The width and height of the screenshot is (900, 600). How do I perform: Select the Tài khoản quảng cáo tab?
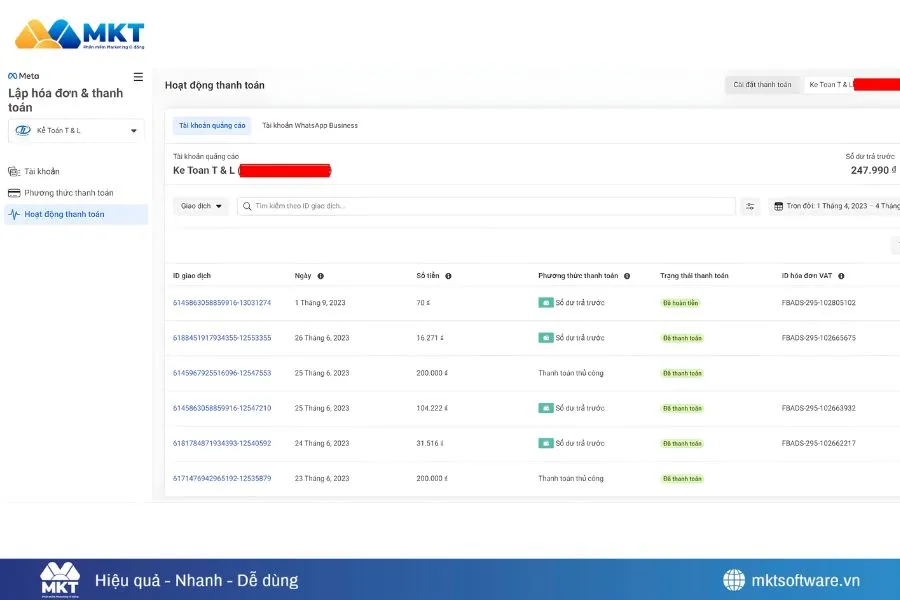coord(211,126)
